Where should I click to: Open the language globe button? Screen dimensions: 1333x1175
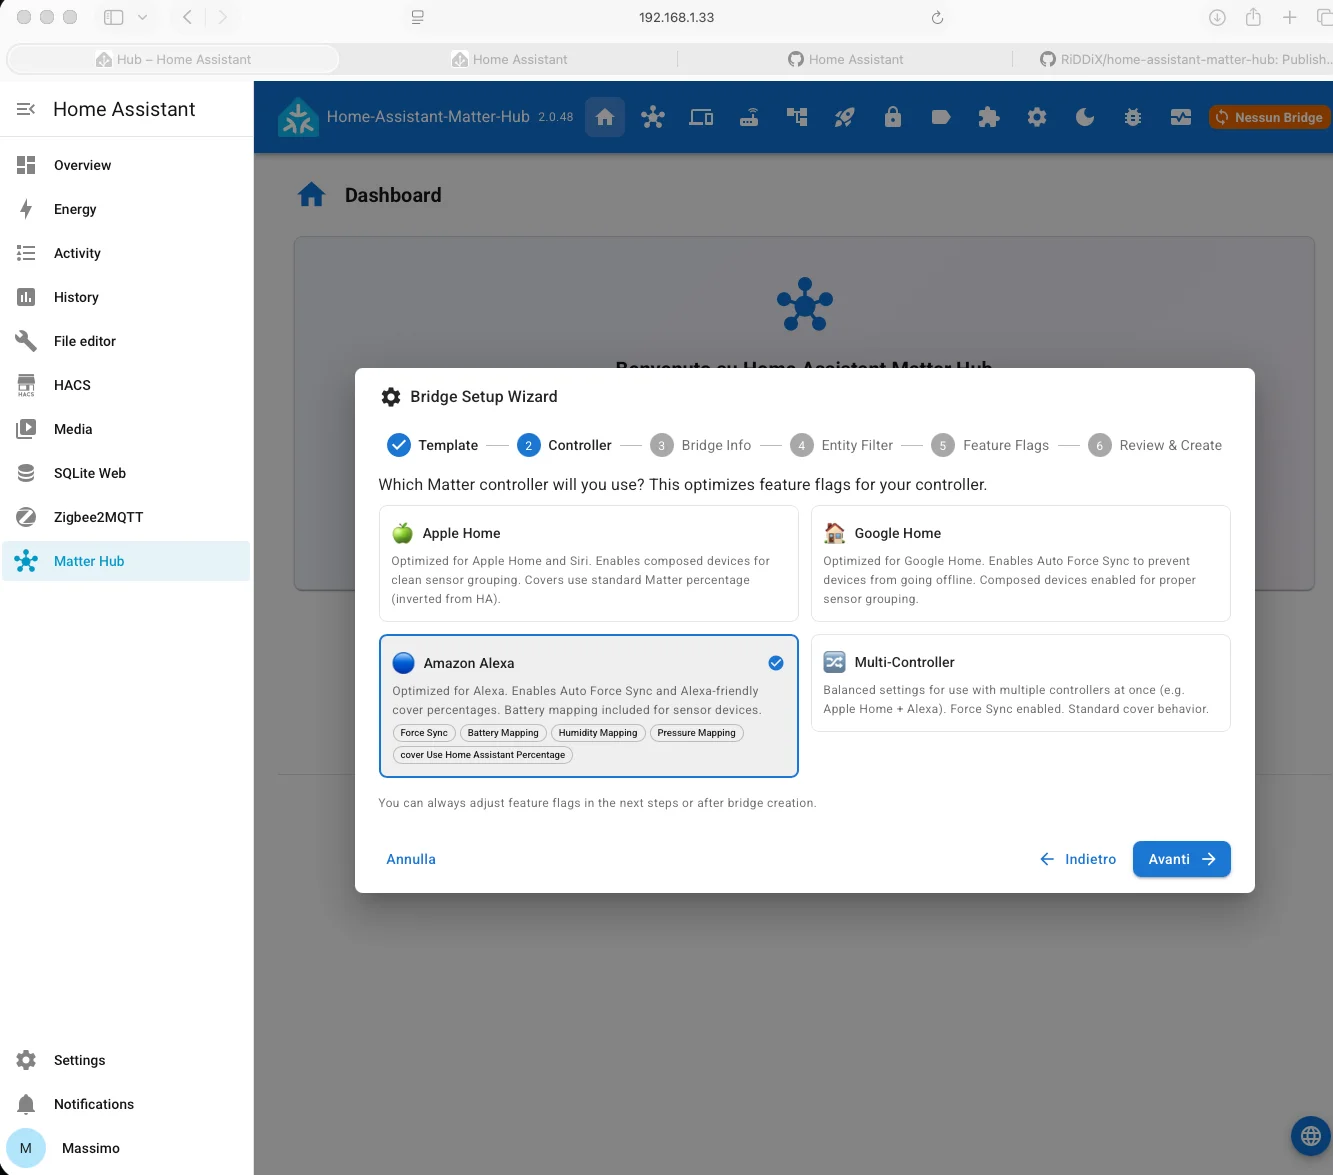[1311, 1136]
